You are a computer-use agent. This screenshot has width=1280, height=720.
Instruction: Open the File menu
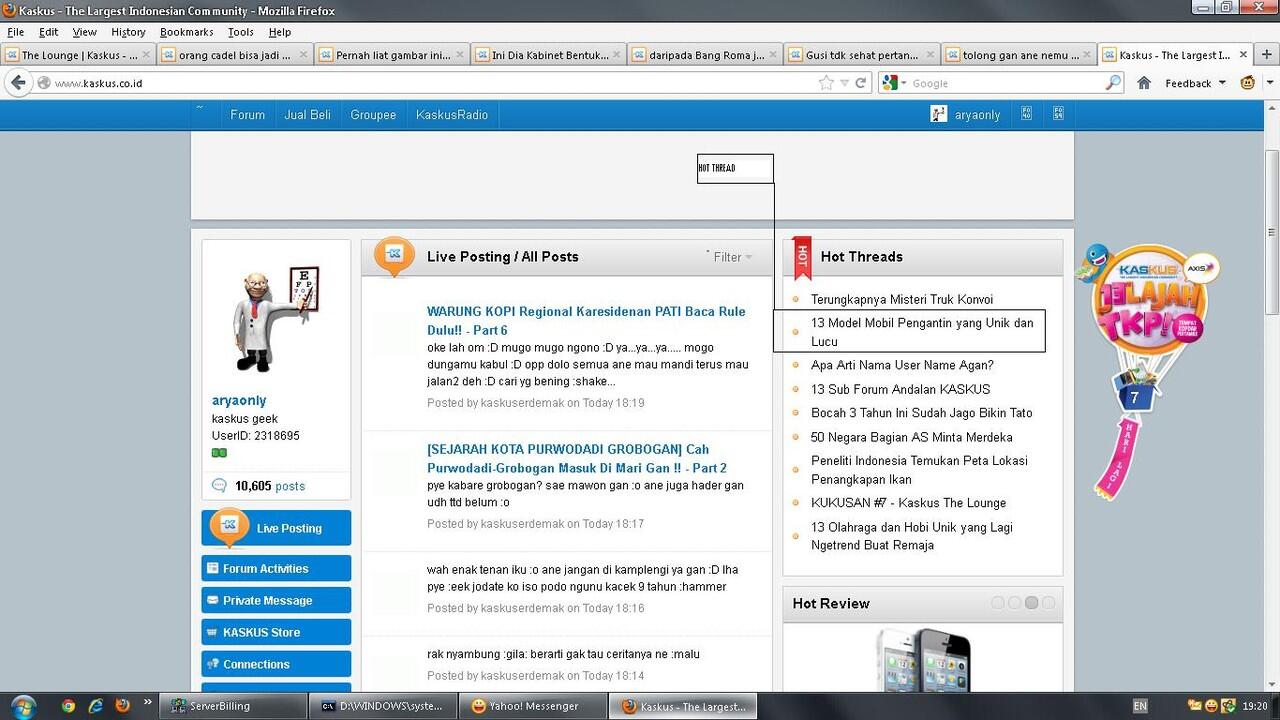[16, 32]
